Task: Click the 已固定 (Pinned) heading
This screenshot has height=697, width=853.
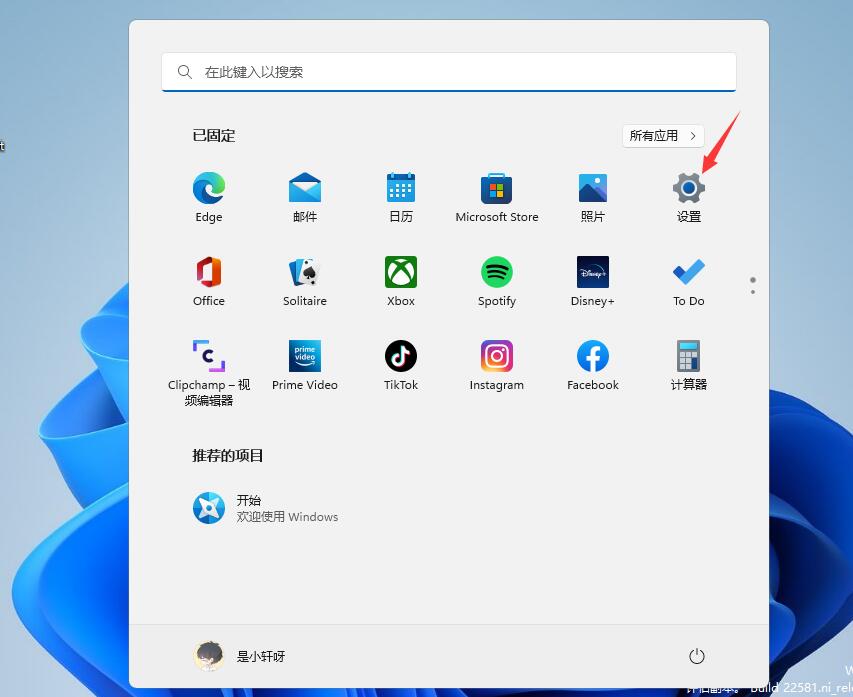Action: pos(214,136)
